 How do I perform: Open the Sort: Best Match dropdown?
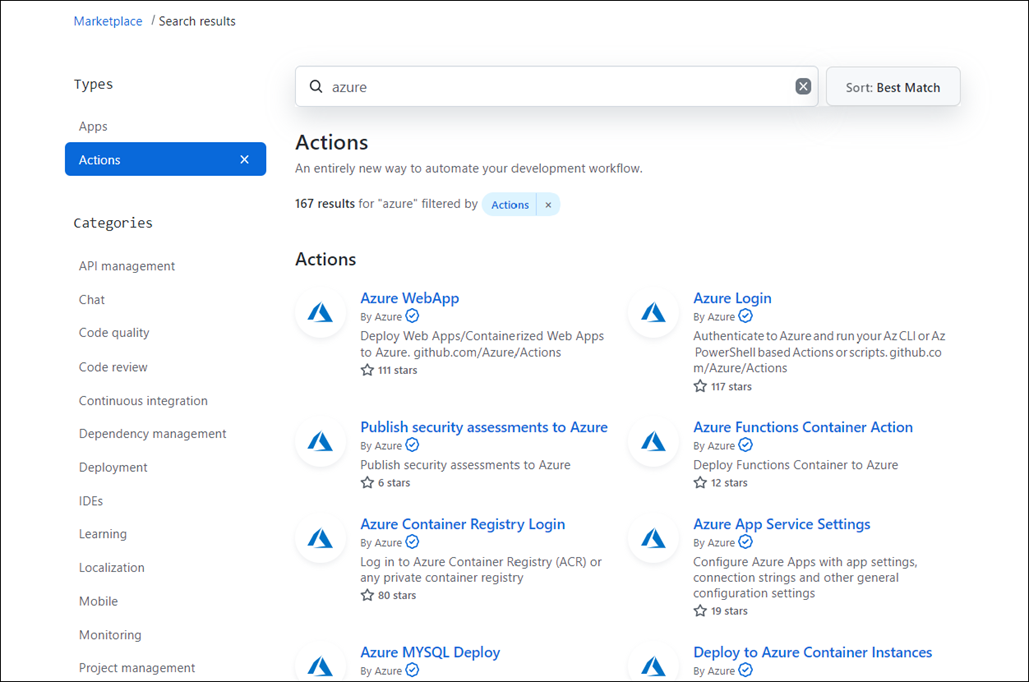(x=892, y=86)
